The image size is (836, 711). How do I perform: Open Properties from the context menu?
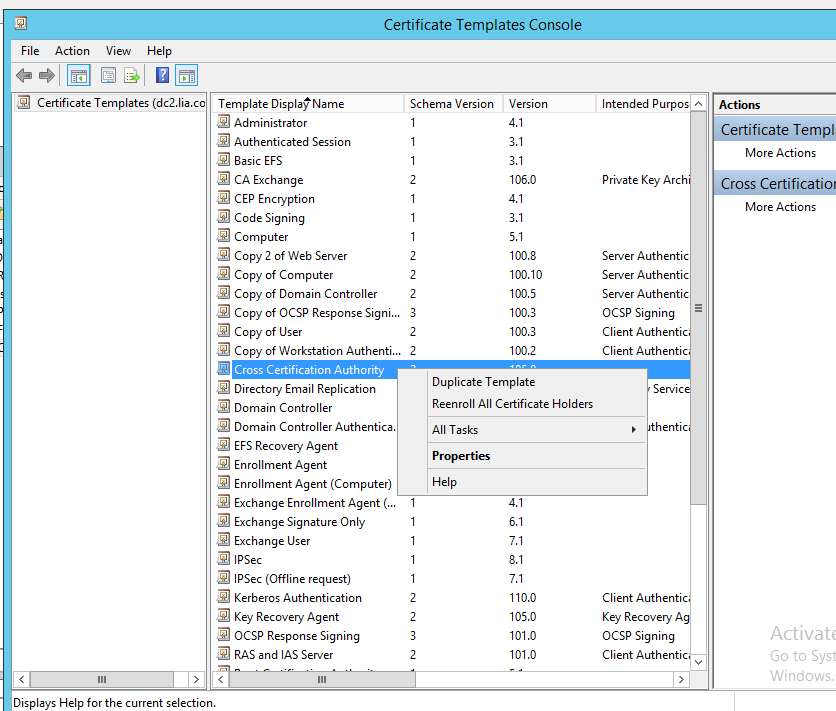click(461, 456)
